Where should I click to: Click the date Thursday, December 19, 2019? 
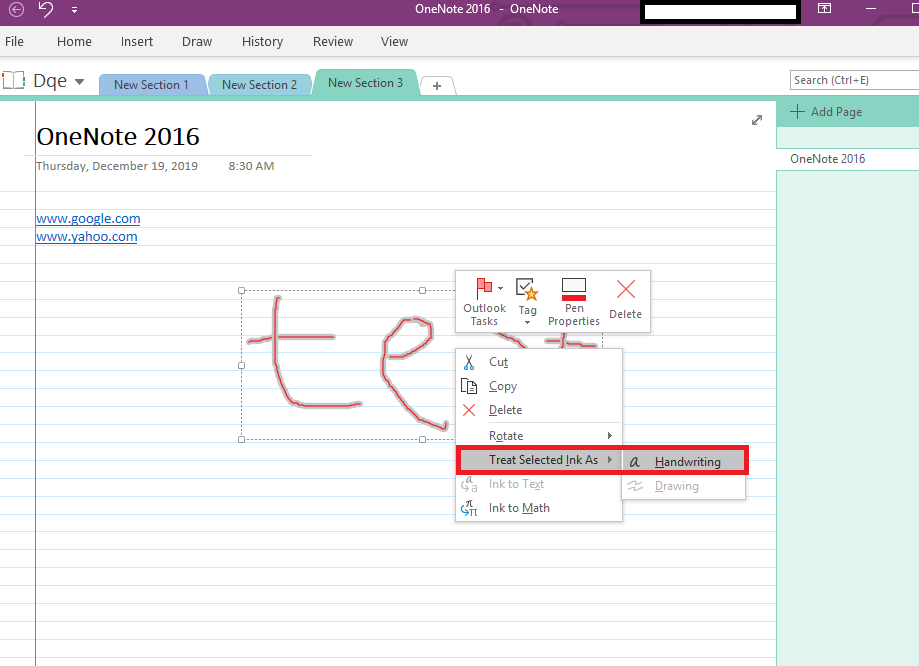[x=117, y=166]
